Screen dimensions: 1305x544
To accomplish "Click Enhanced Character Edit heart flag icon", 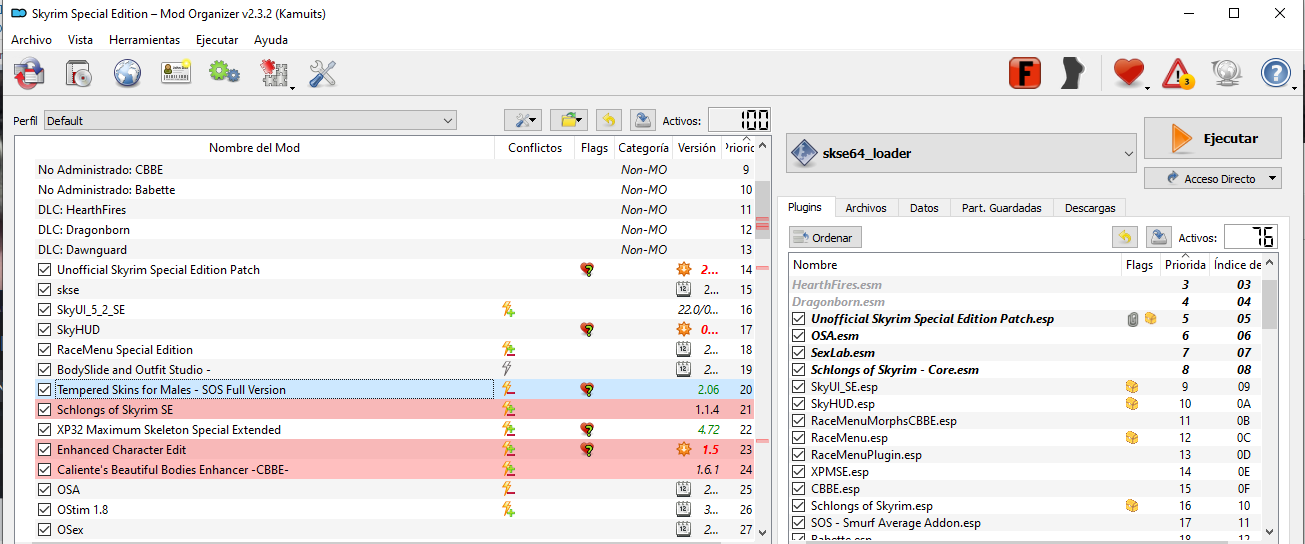I will tap(587, 450).
